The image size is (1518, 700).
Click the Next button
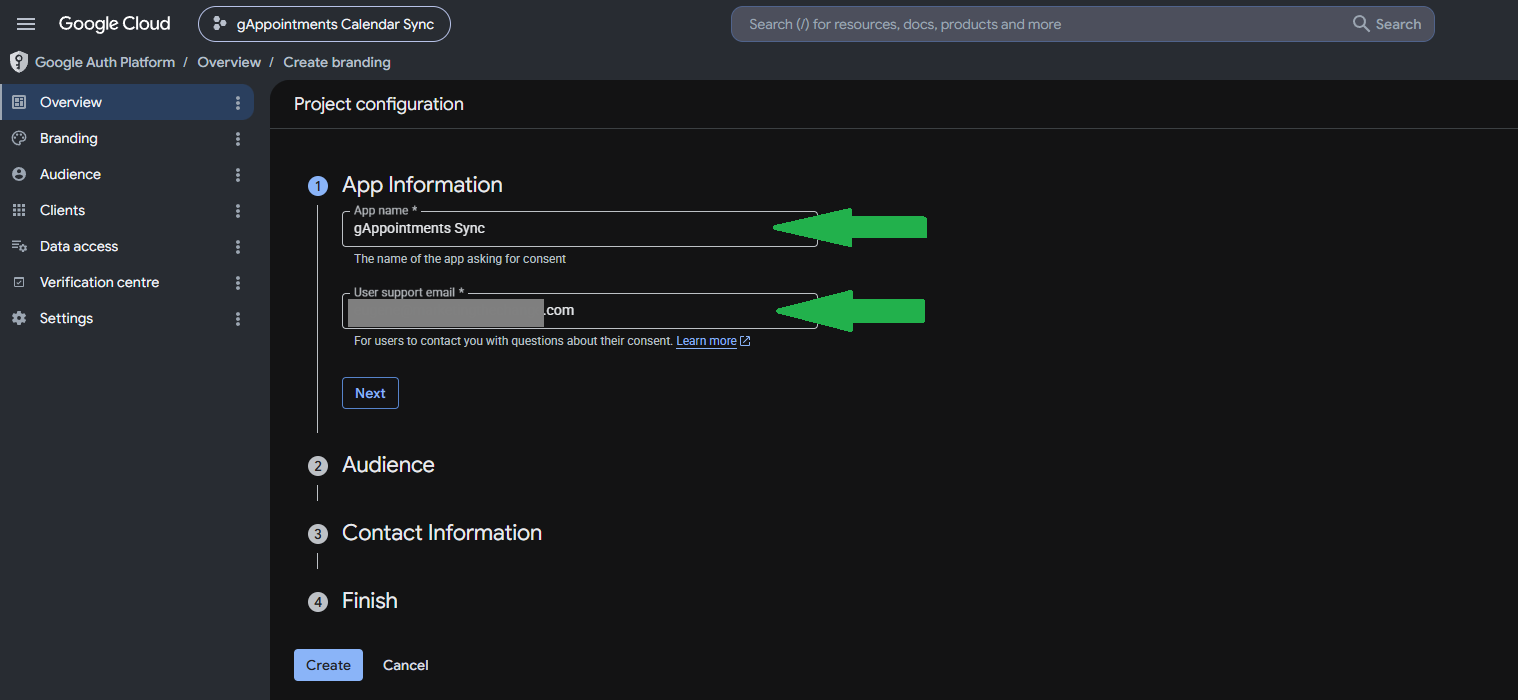370,393
